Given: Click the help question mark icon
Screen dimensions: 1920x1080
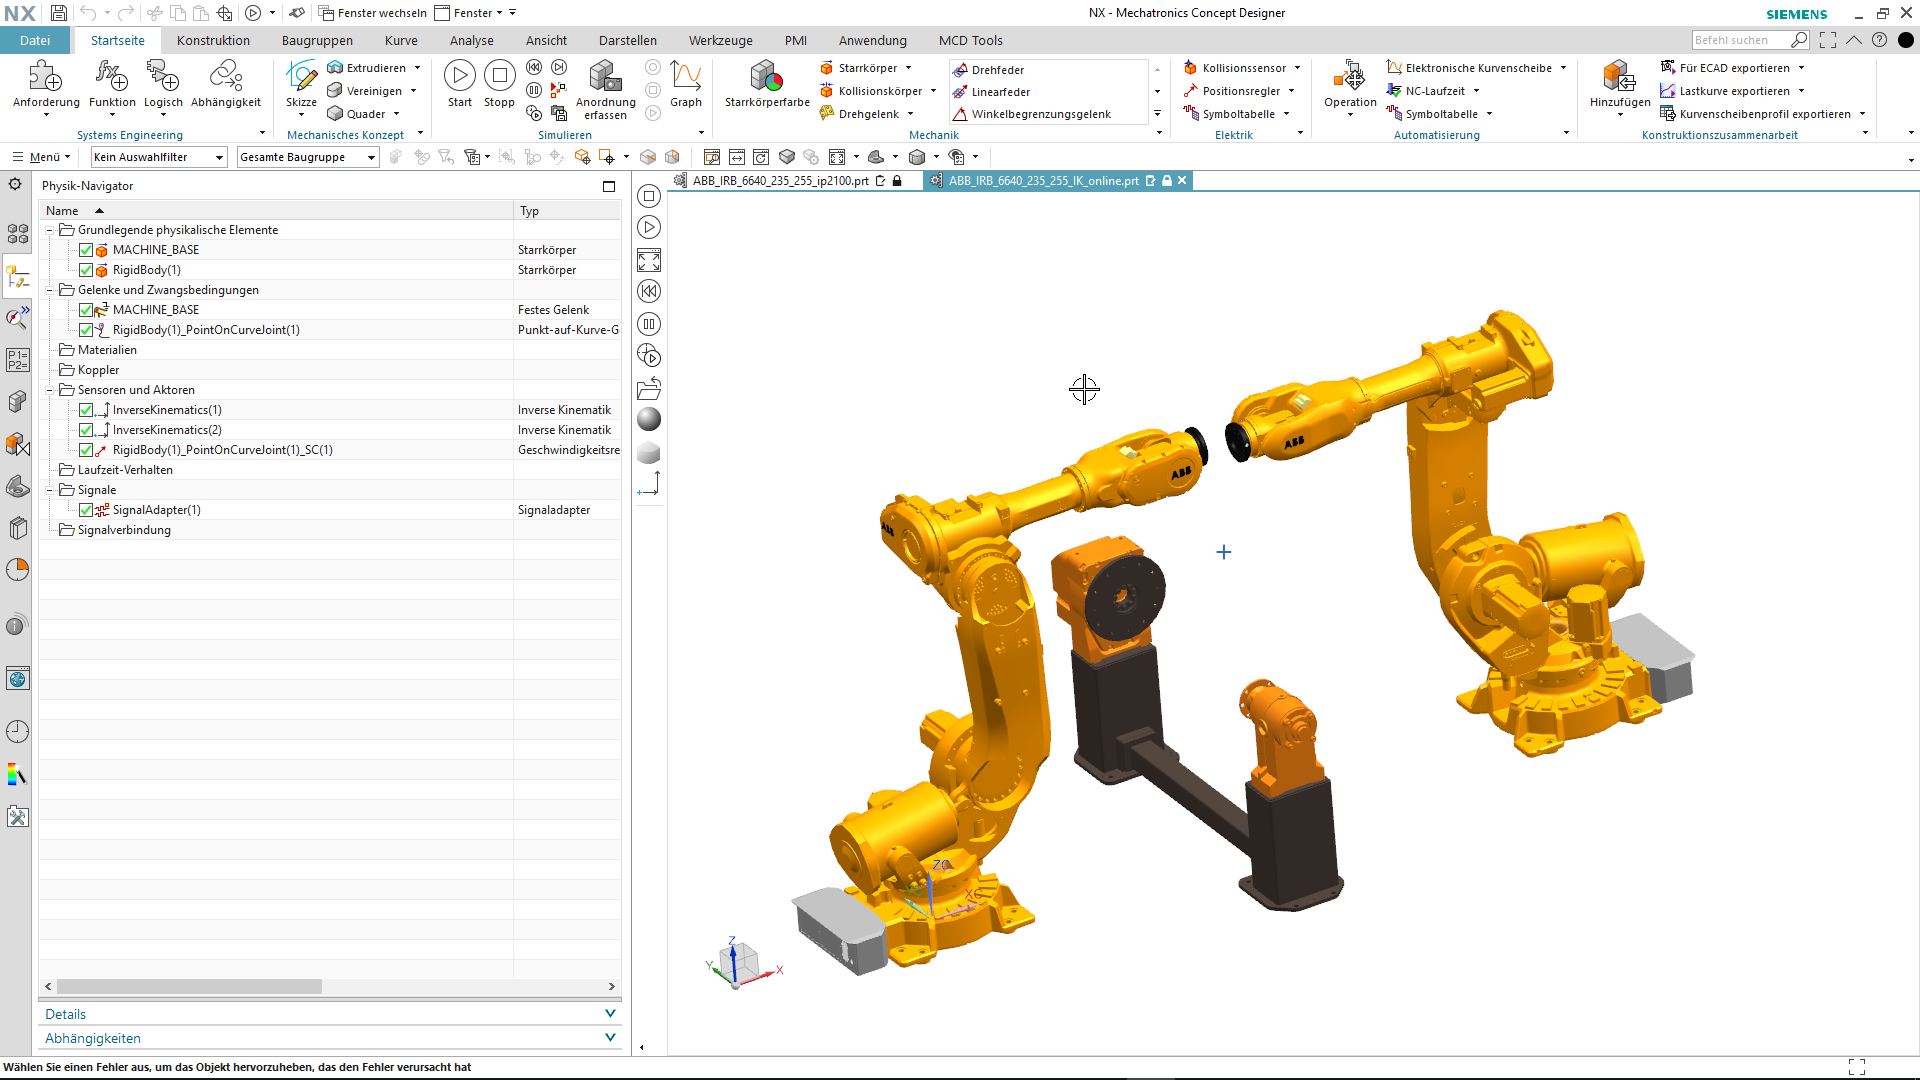Looking at the screenshot, I should [1879, 40].
